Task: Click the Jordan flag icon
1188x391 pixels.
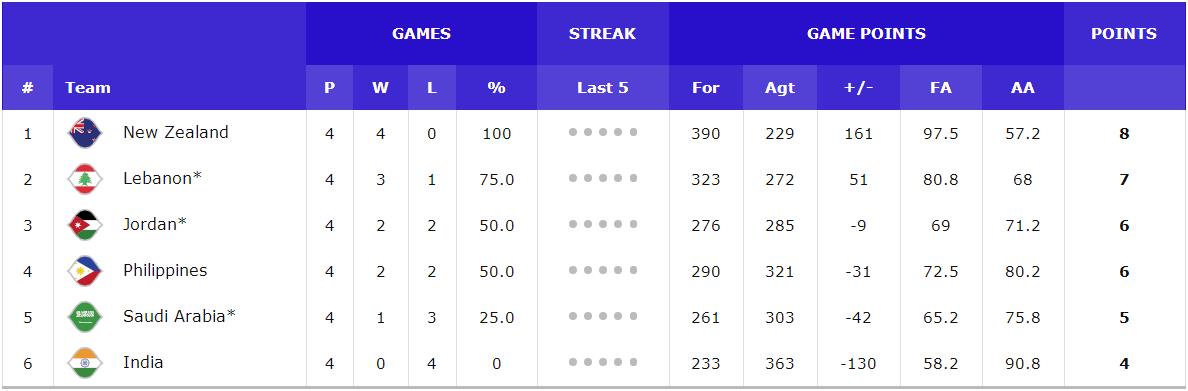Action: point(84,225)
